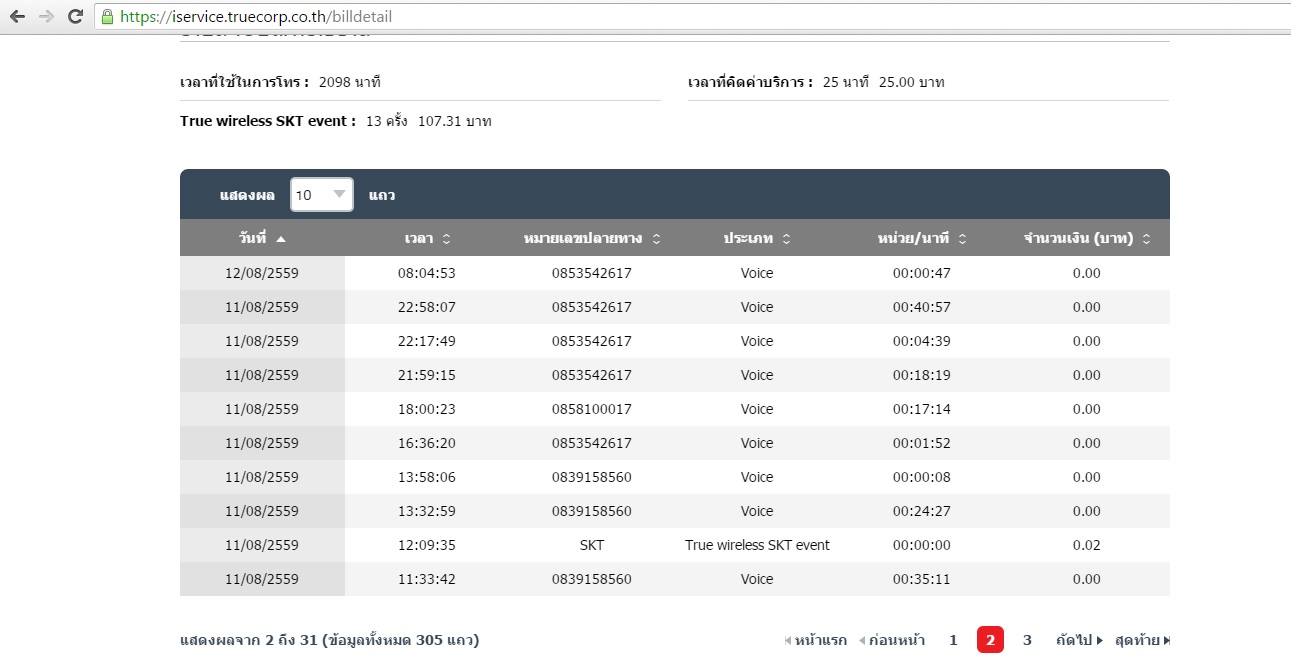Select date cell 12/08/2559

[262, 273]
